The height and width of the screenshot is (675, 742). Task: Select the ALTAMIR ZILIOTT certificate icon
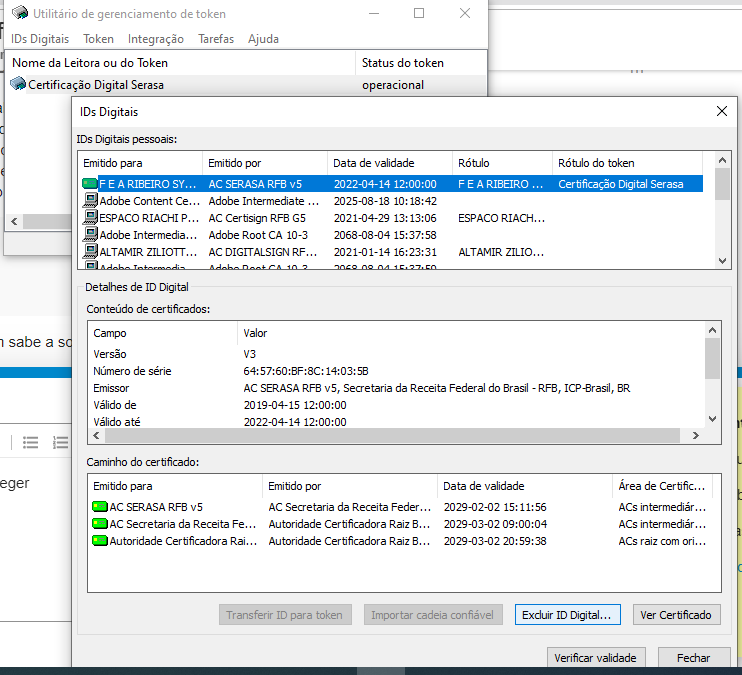[x=90, y=251]
